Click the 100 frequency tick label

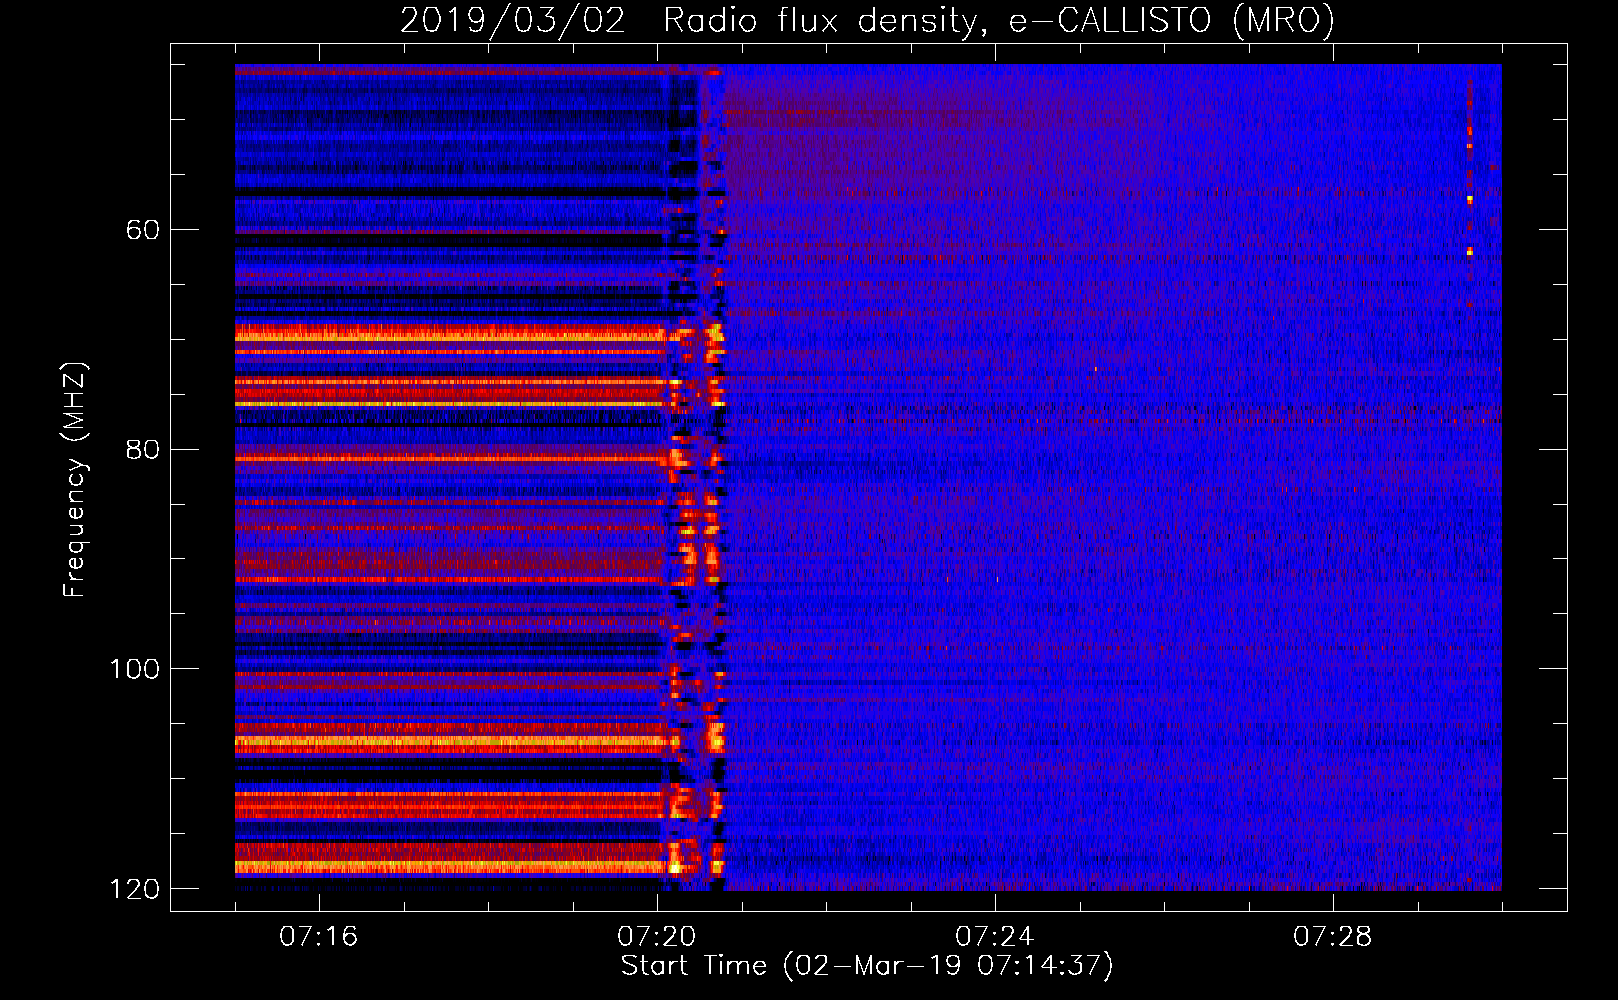pos(134,669)
